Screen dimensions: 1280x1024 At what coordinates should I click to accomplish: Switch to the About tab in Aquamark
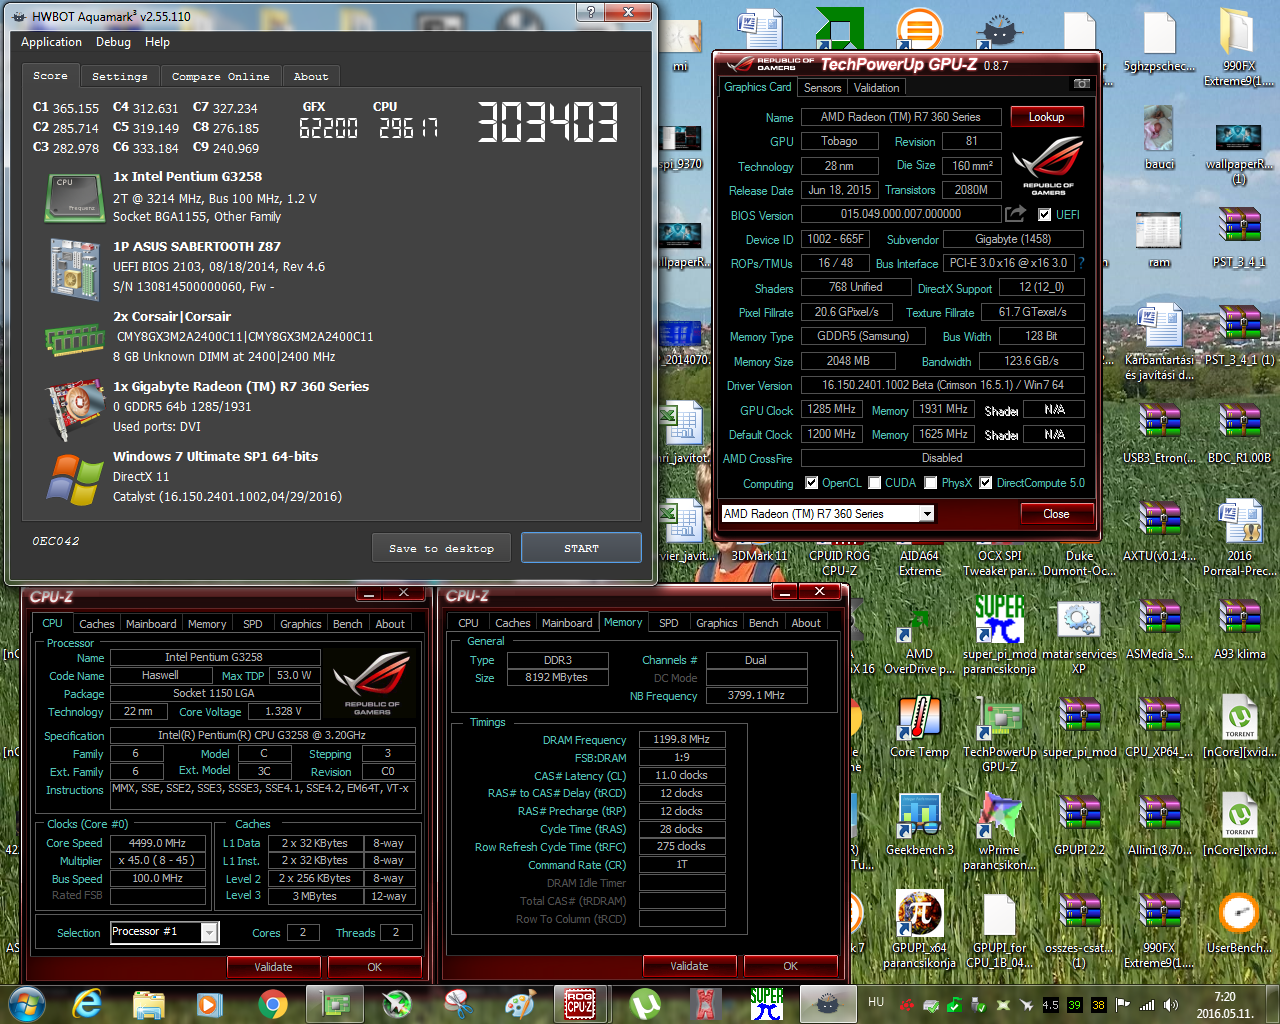(x=310, y=76)
